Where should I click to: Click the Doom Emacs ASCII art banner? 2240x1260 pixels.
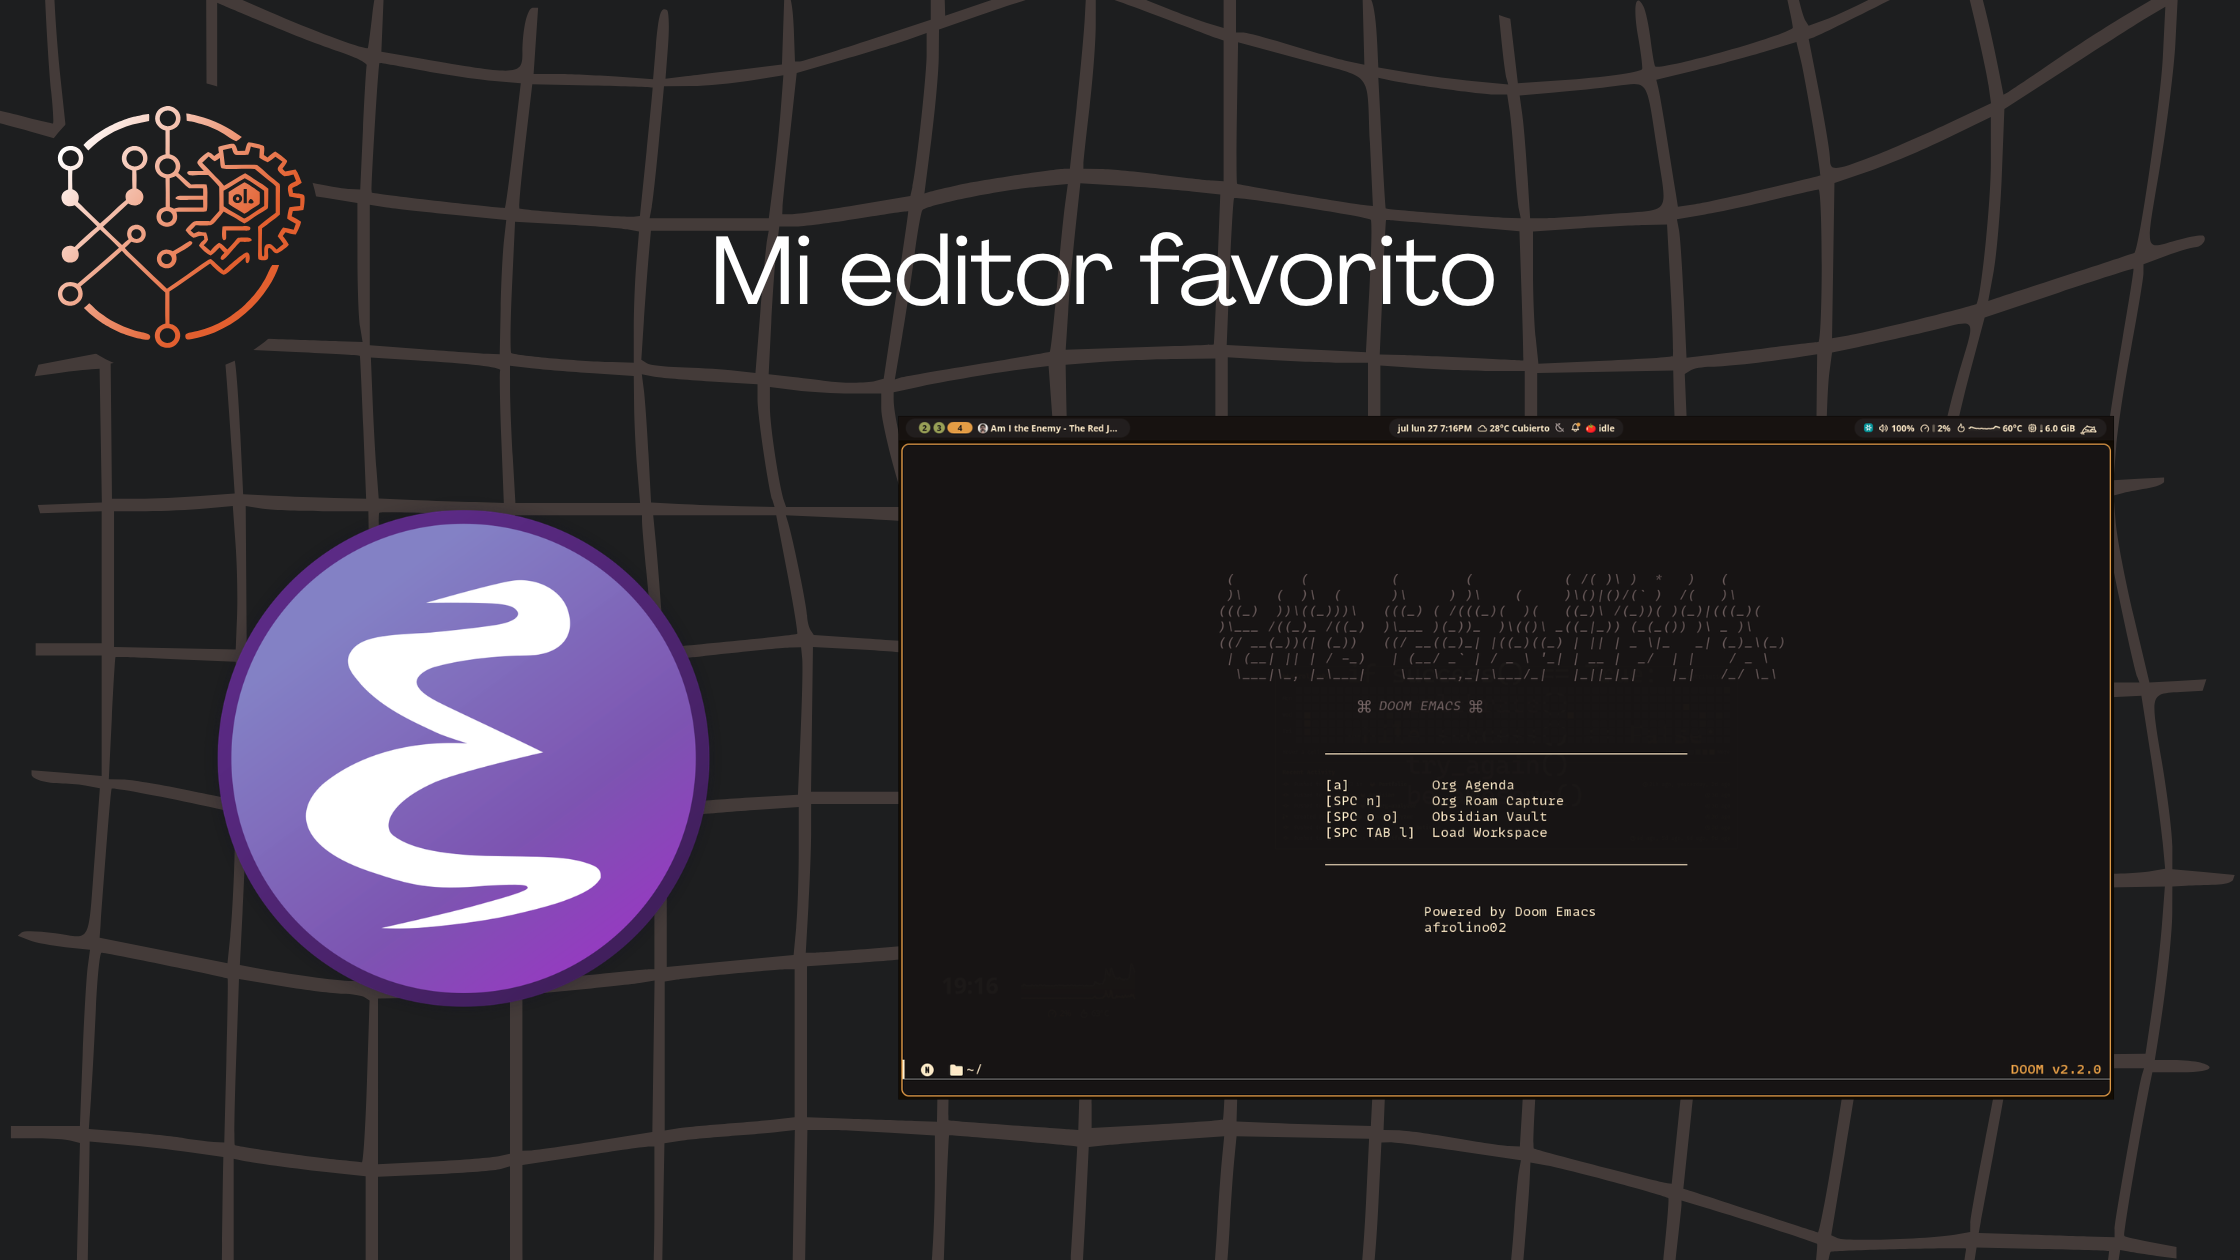click(1501, 627)
